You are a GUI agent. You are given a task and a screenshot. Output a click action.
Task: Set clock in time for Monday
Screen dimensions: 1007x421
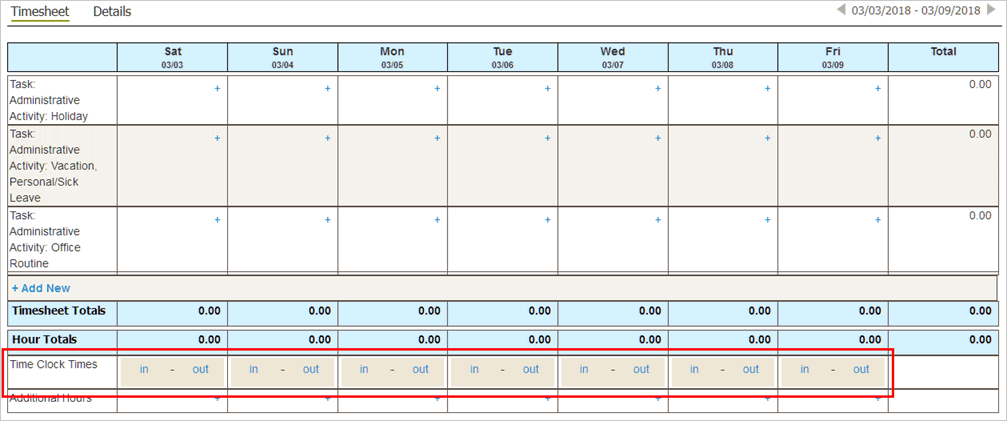[364, 370]
